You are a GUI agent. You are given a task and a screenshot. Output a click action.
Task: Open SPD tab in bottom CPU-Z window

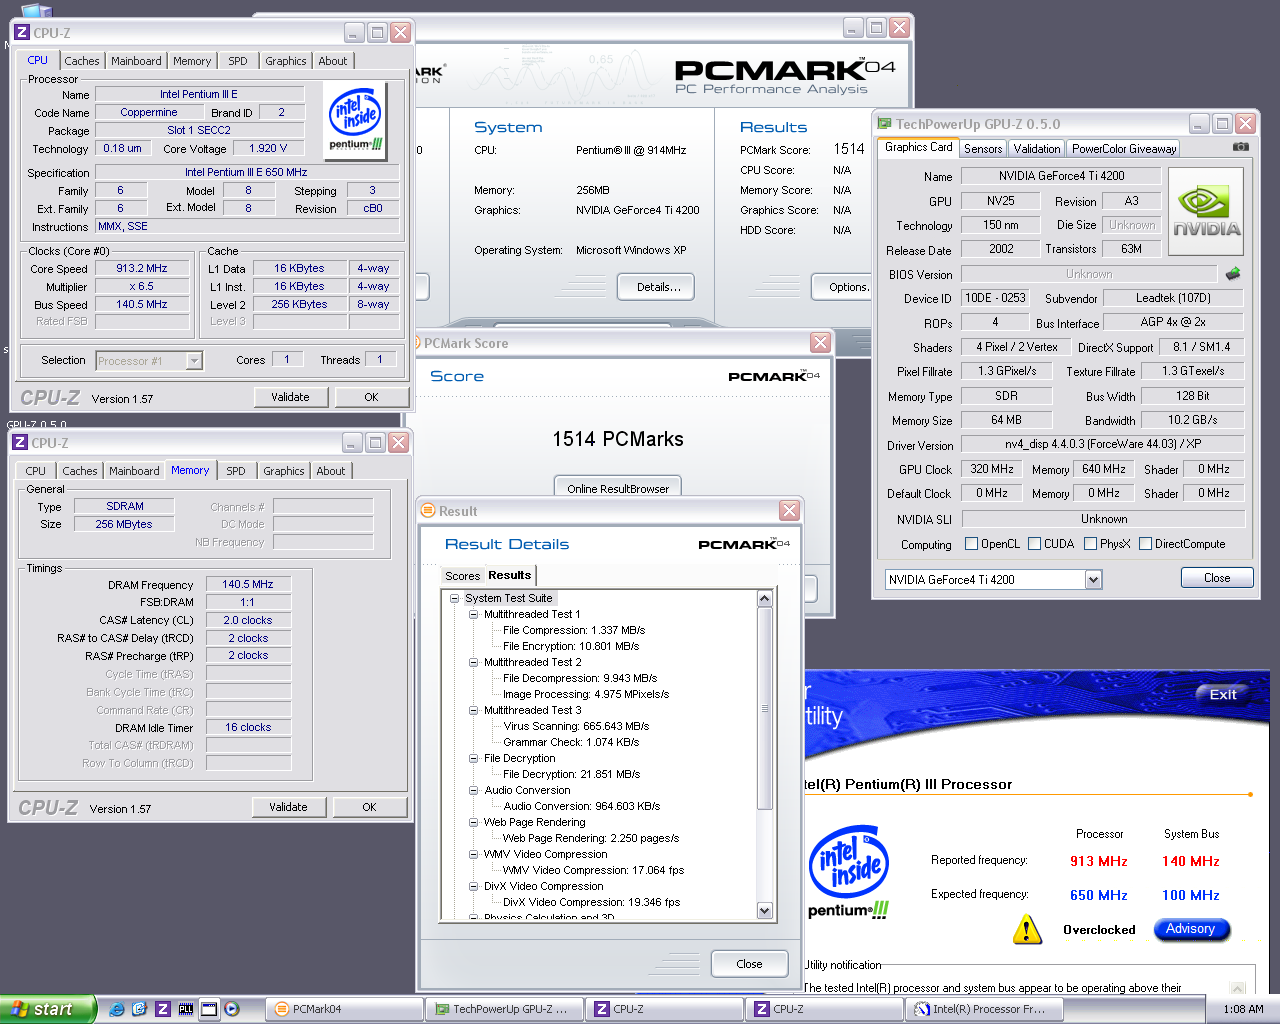(236, 471)
